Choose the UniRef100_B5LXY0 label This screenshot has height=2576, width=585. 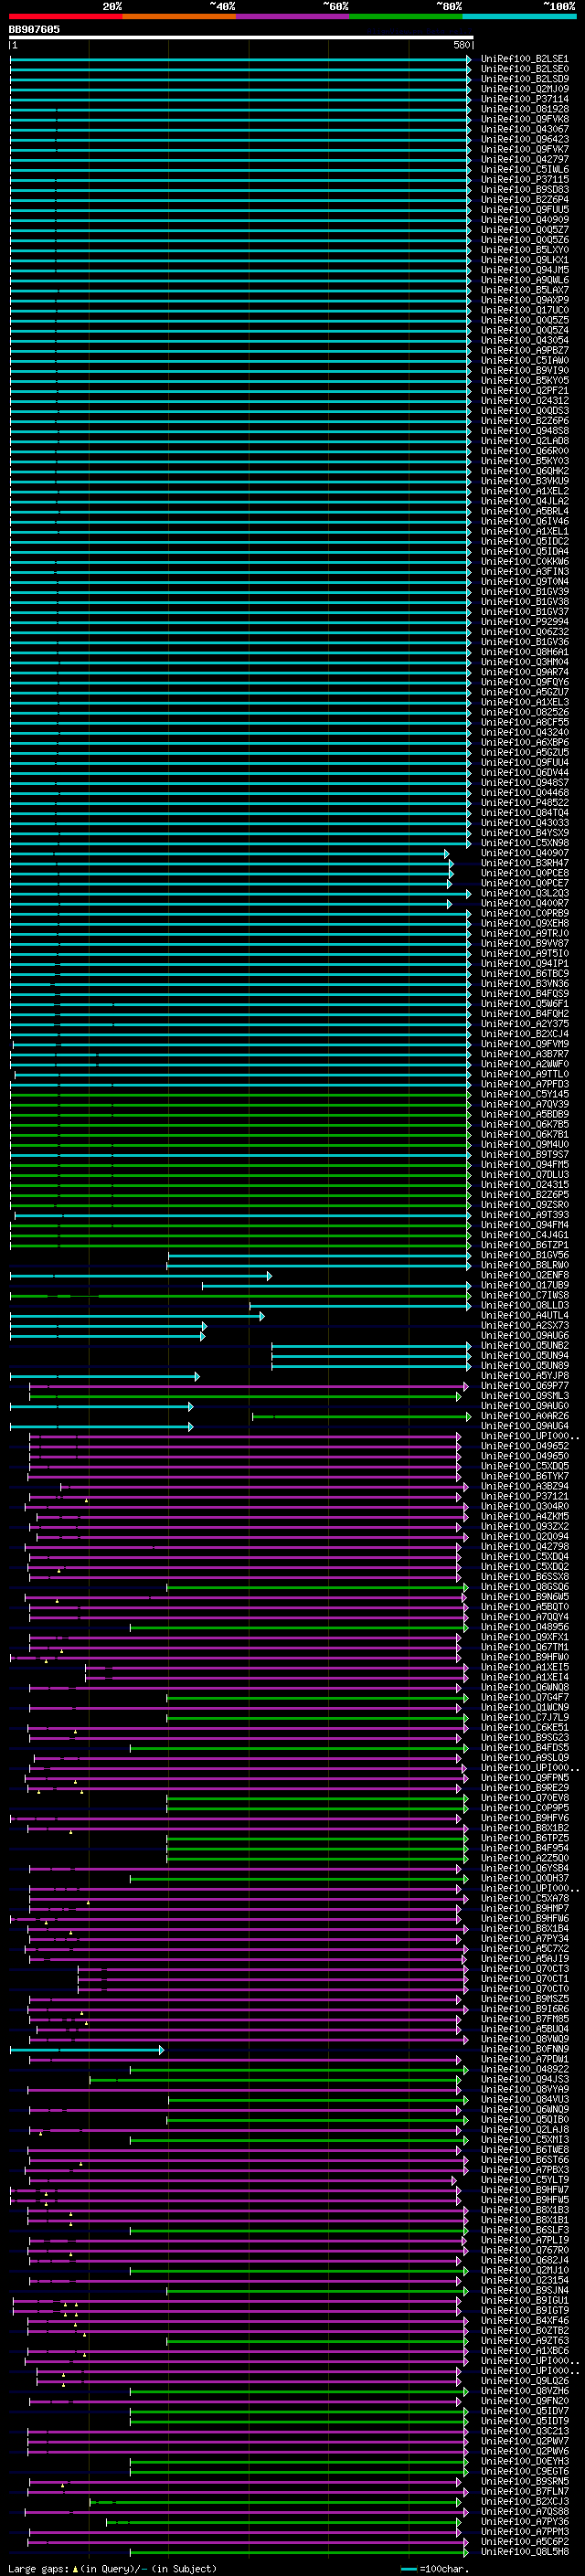[x=524, y=250]
